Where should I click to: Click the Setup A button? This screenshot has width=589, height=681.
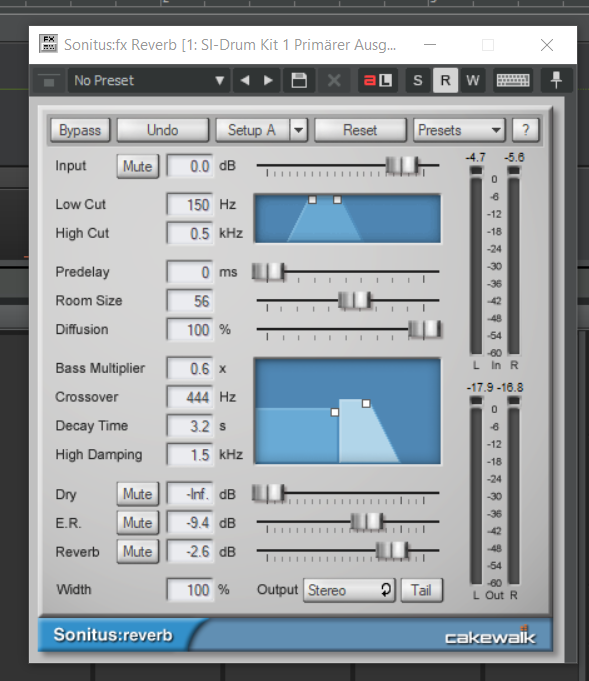[252, 130]
